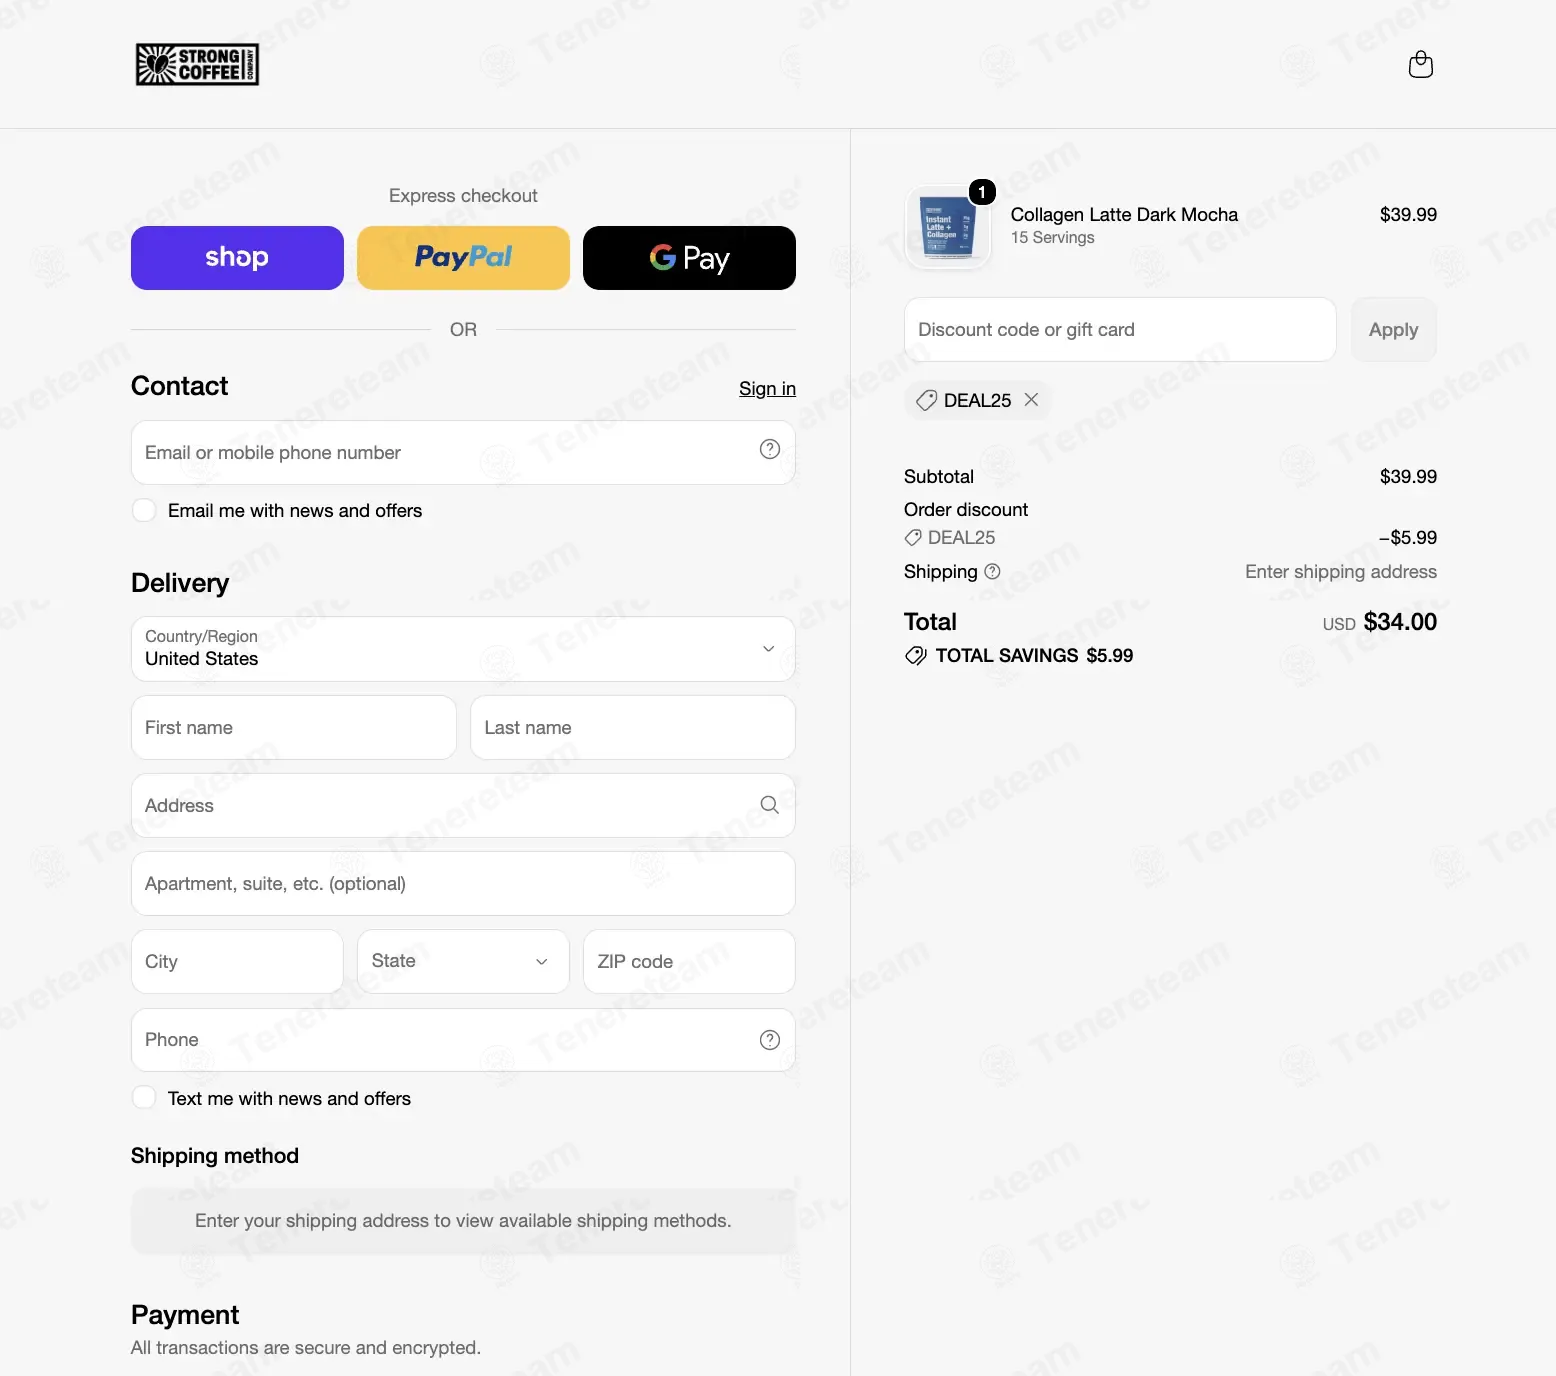Focus the Discount code or gift card field

[1120, 330]
